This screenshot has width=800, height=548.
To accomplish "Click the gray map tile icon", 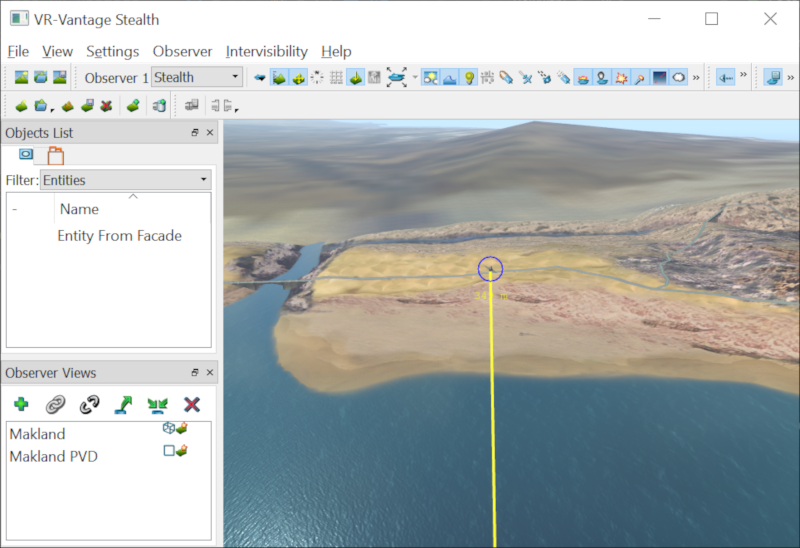I will 374,78.
